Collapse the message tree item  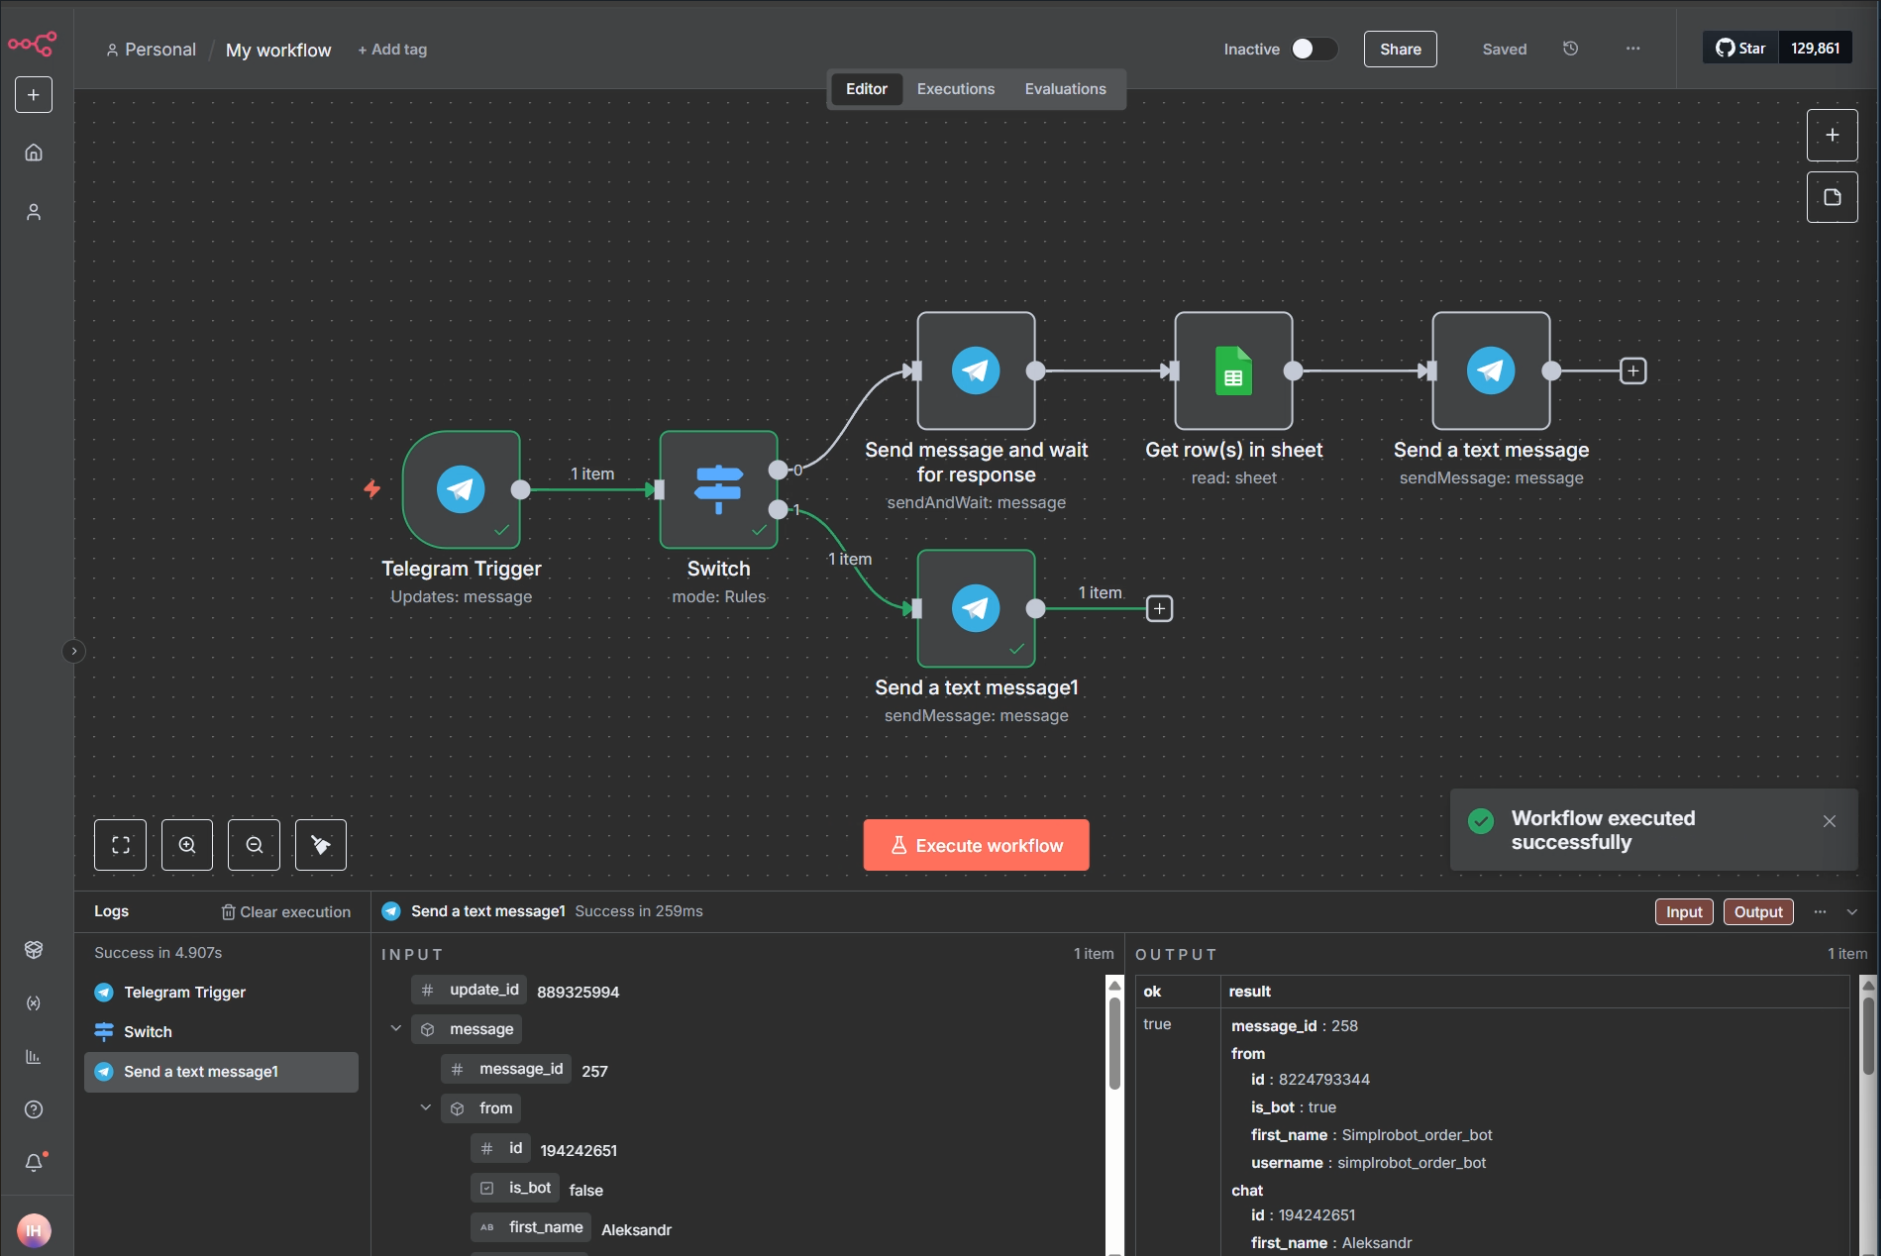tap(396, 1029)
